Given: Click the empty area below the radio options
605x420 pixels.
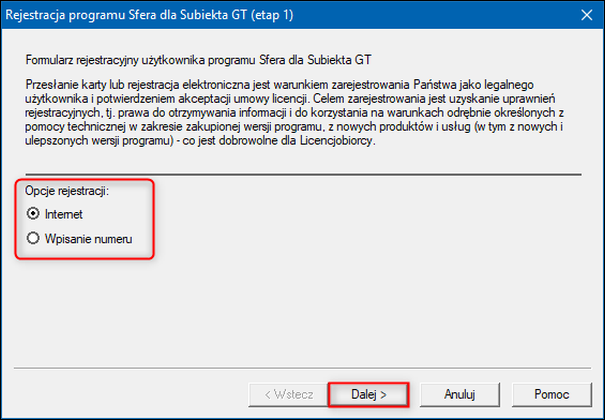Looking at the screenshot, I should [x=300, y=310].
